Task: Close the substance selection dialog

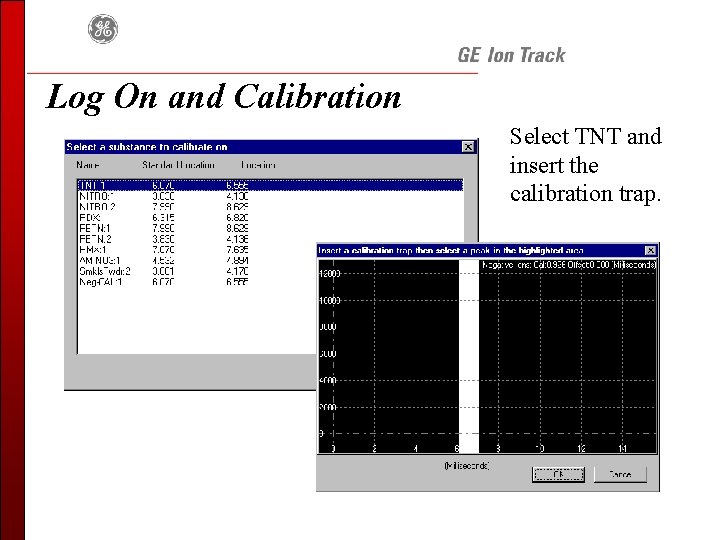Action: tap(468, 147)
